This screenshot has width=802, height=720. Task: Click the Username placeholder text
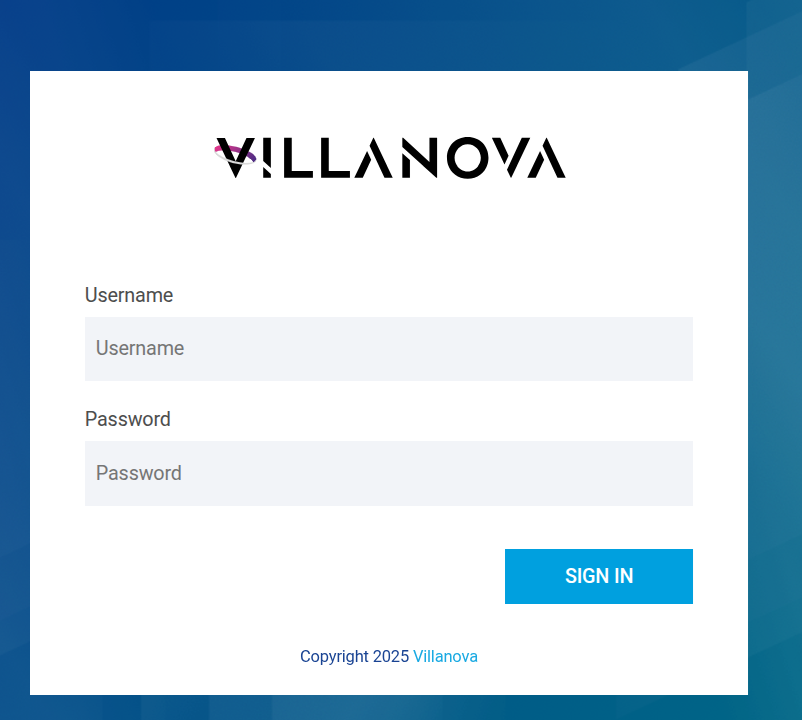[140, 348]
